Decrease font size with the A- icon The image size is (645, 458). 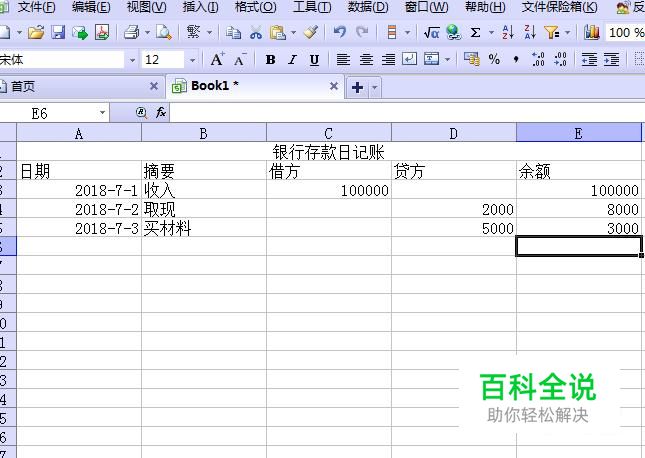pos(240,60)
